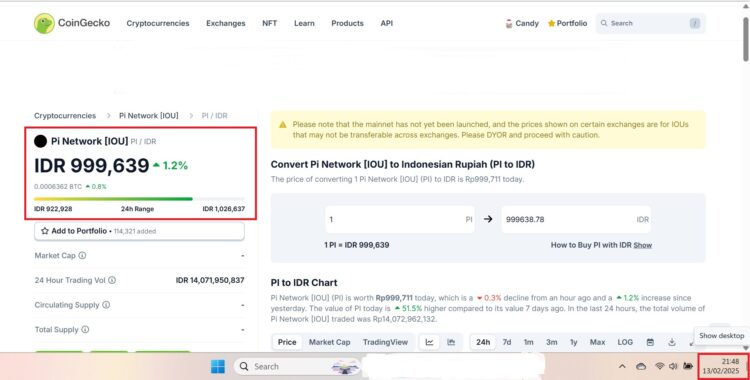Screen dimensions: 750x380
Task: Open the taskbar clock showing 21:48
Action: click(721, 366)
